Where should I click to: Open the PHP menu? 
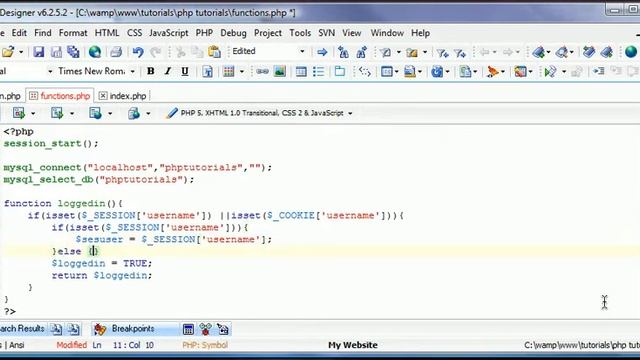[x=204, y=33]
